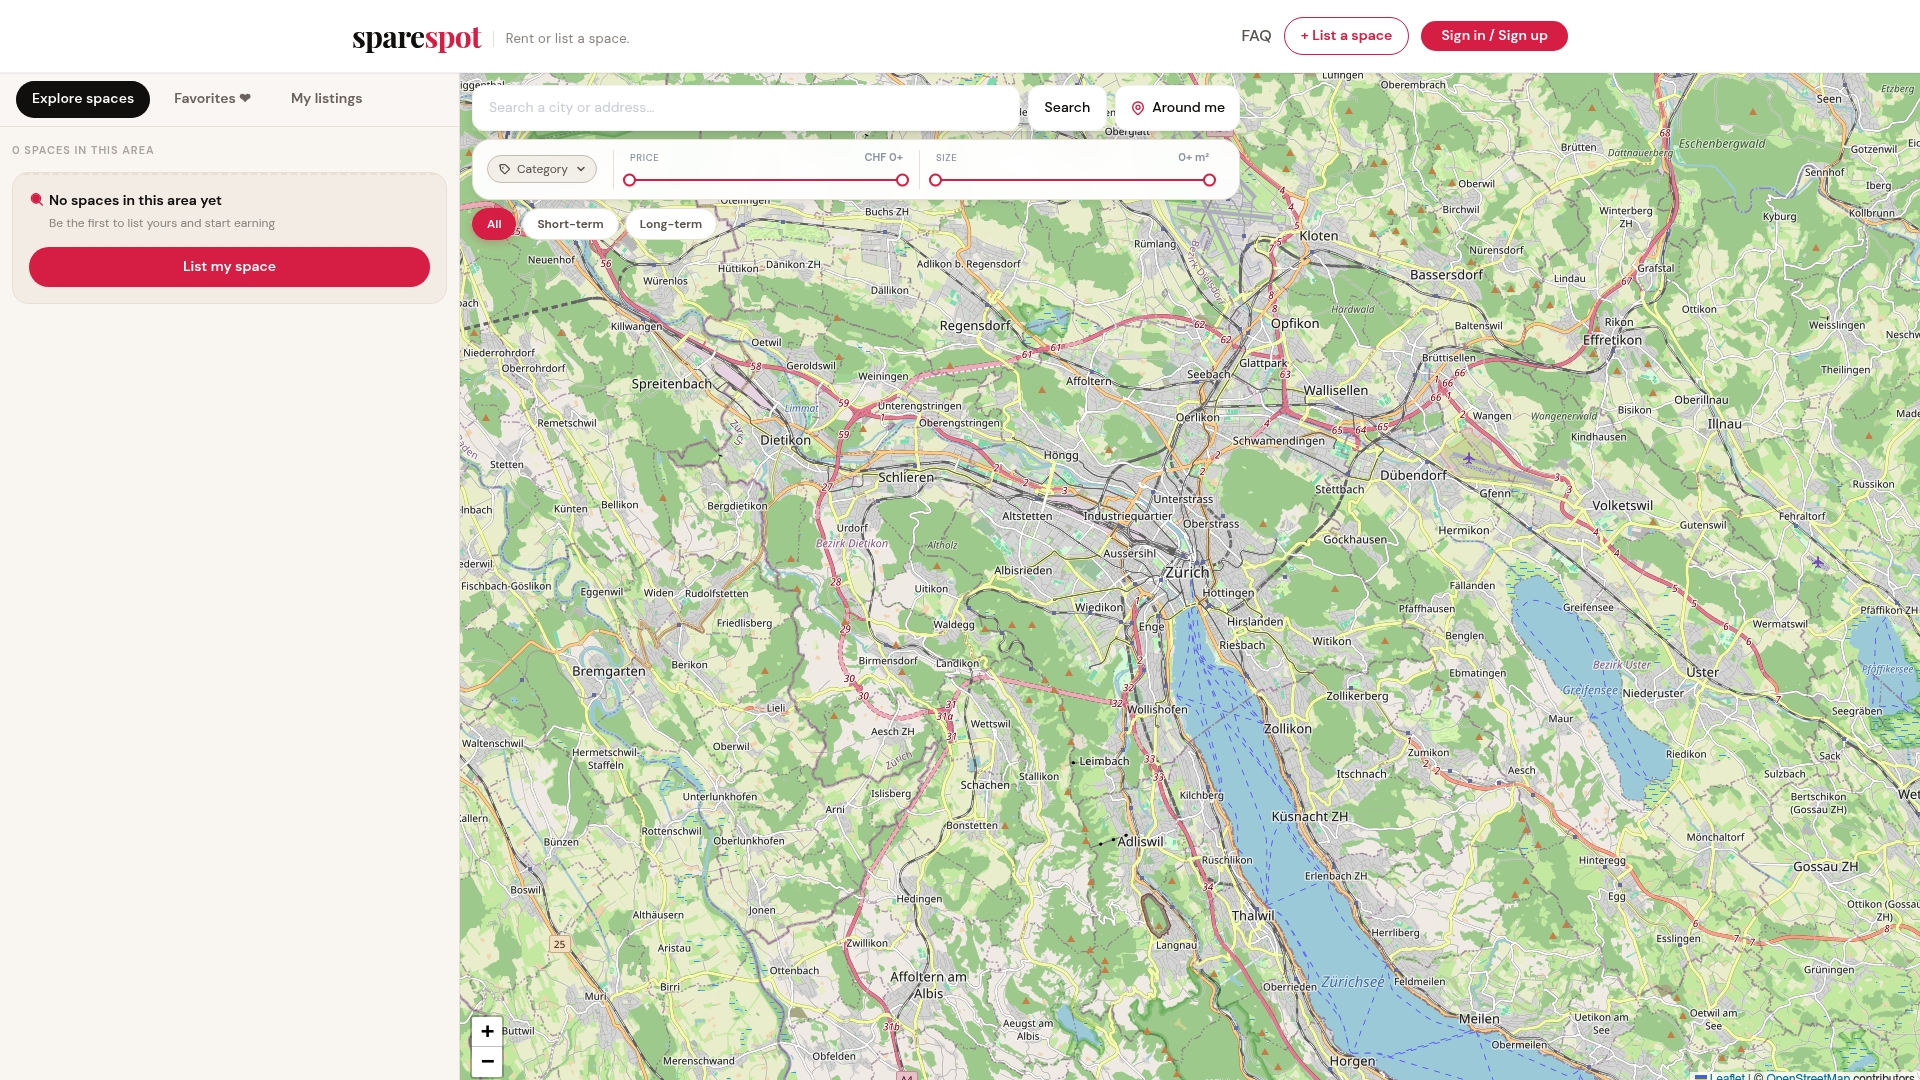The image size is (1920, 1080).
Task: Click the 0 SPACES IN THIS AREA heading
Action: 83,151
